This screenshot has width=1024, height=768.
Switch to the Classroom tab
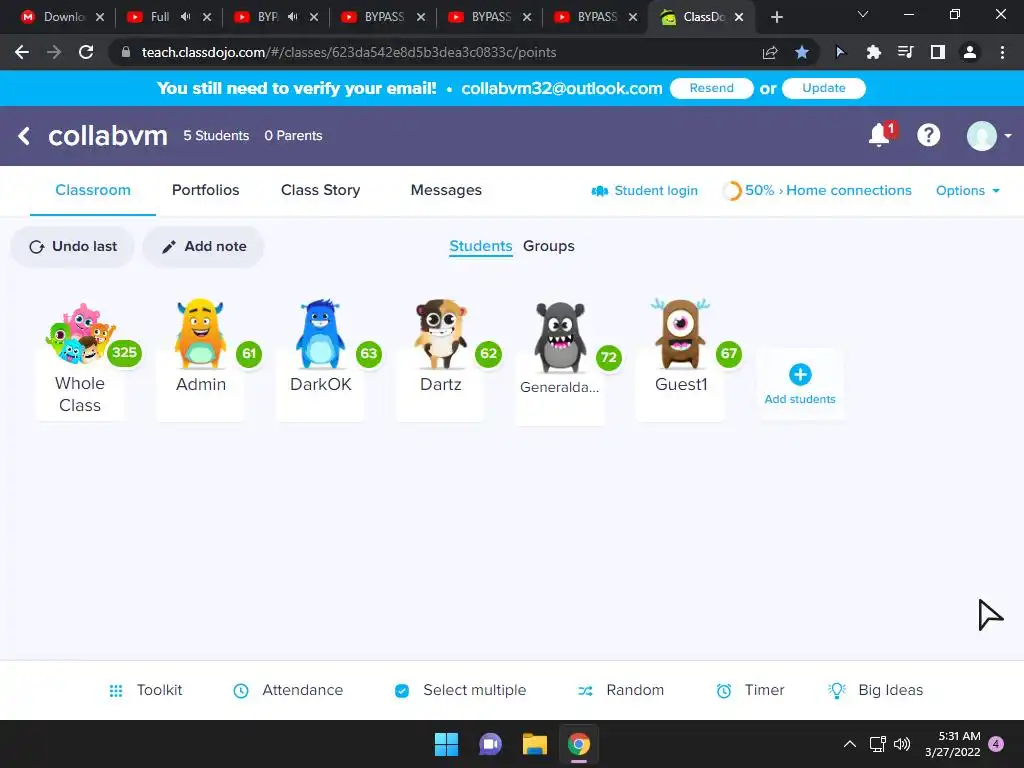[x=93, y=190]
